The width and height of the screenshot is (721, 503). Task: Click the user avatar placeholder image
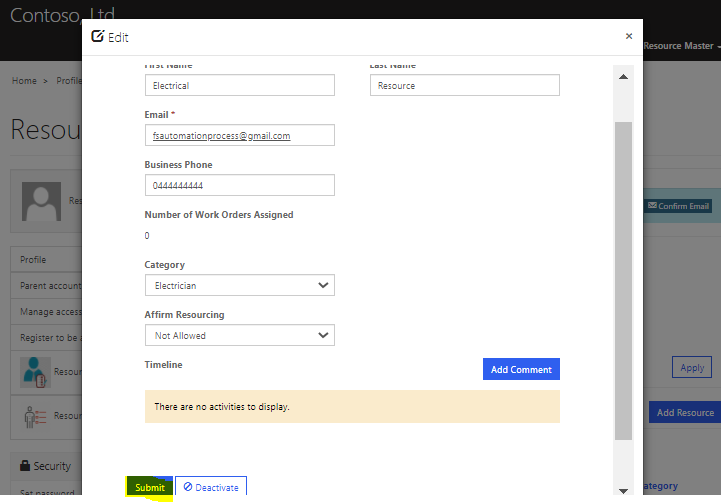coord(41,201)
